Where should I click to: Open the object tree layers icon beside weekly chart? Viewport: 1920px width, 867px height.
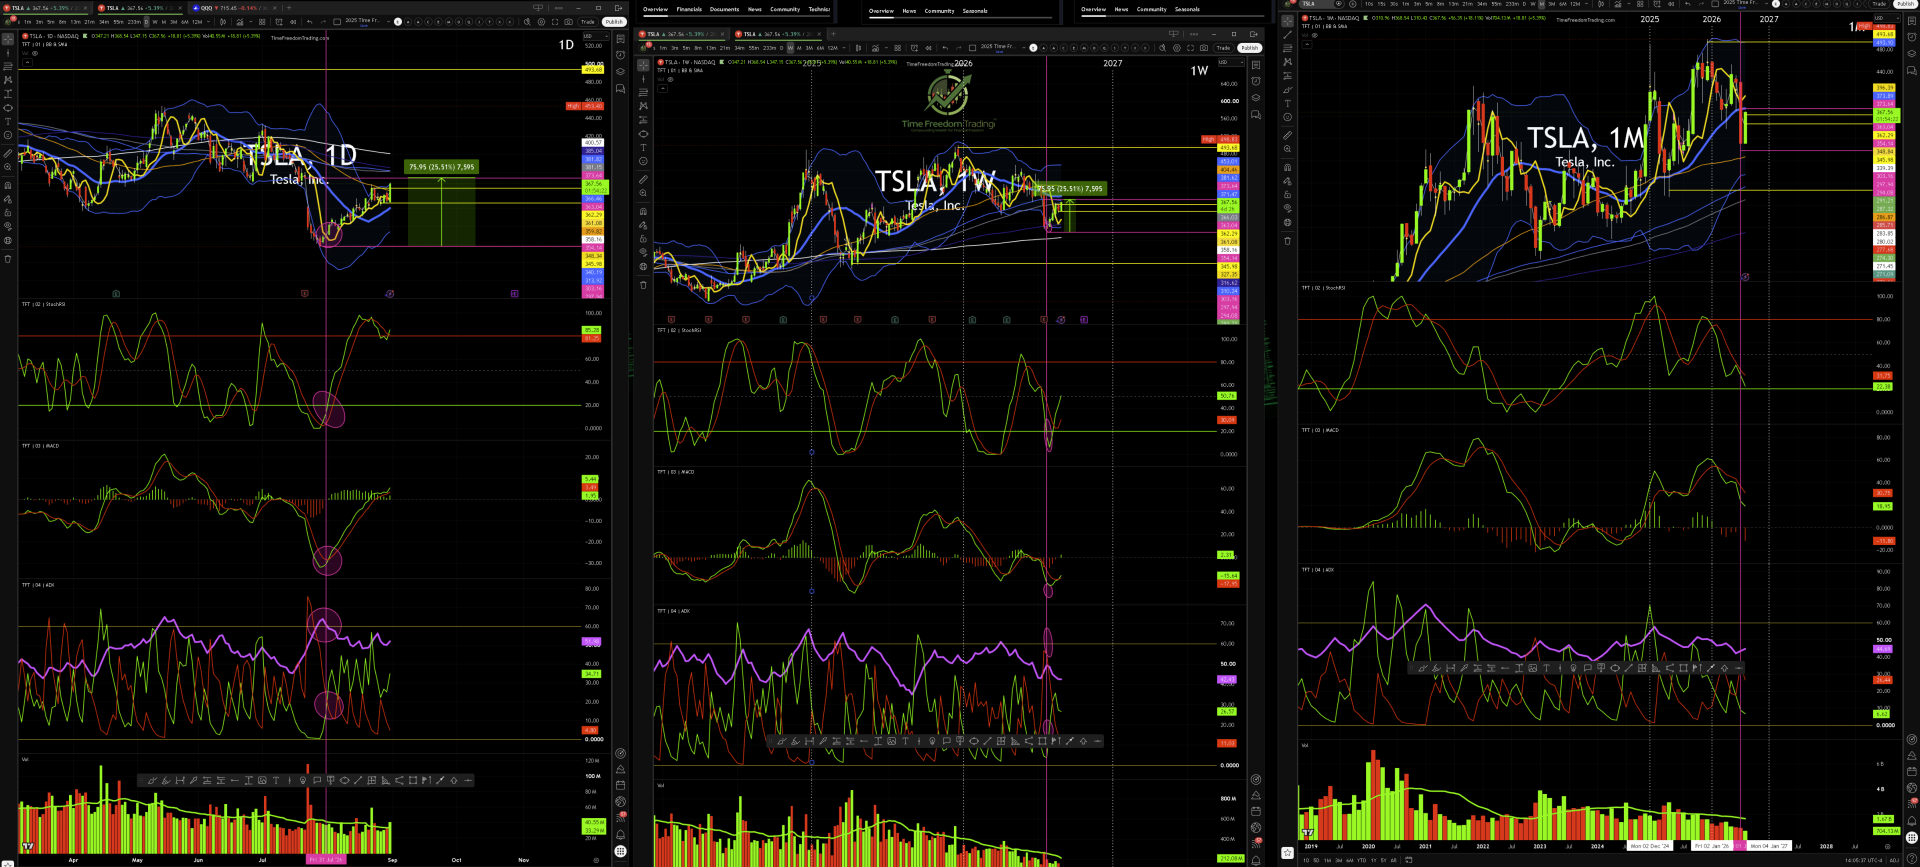[1256, 98]
